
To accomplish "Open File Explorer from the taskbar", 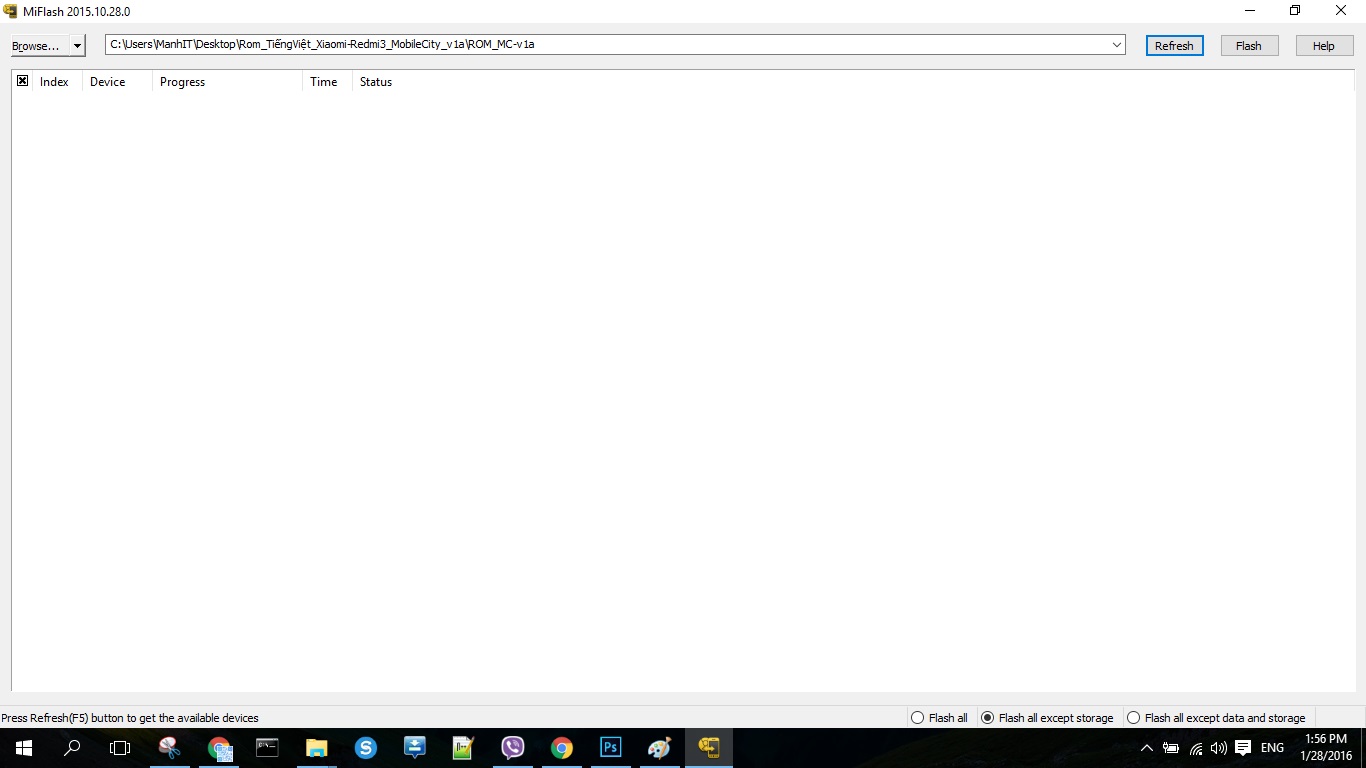I will (x=317, y=748).
